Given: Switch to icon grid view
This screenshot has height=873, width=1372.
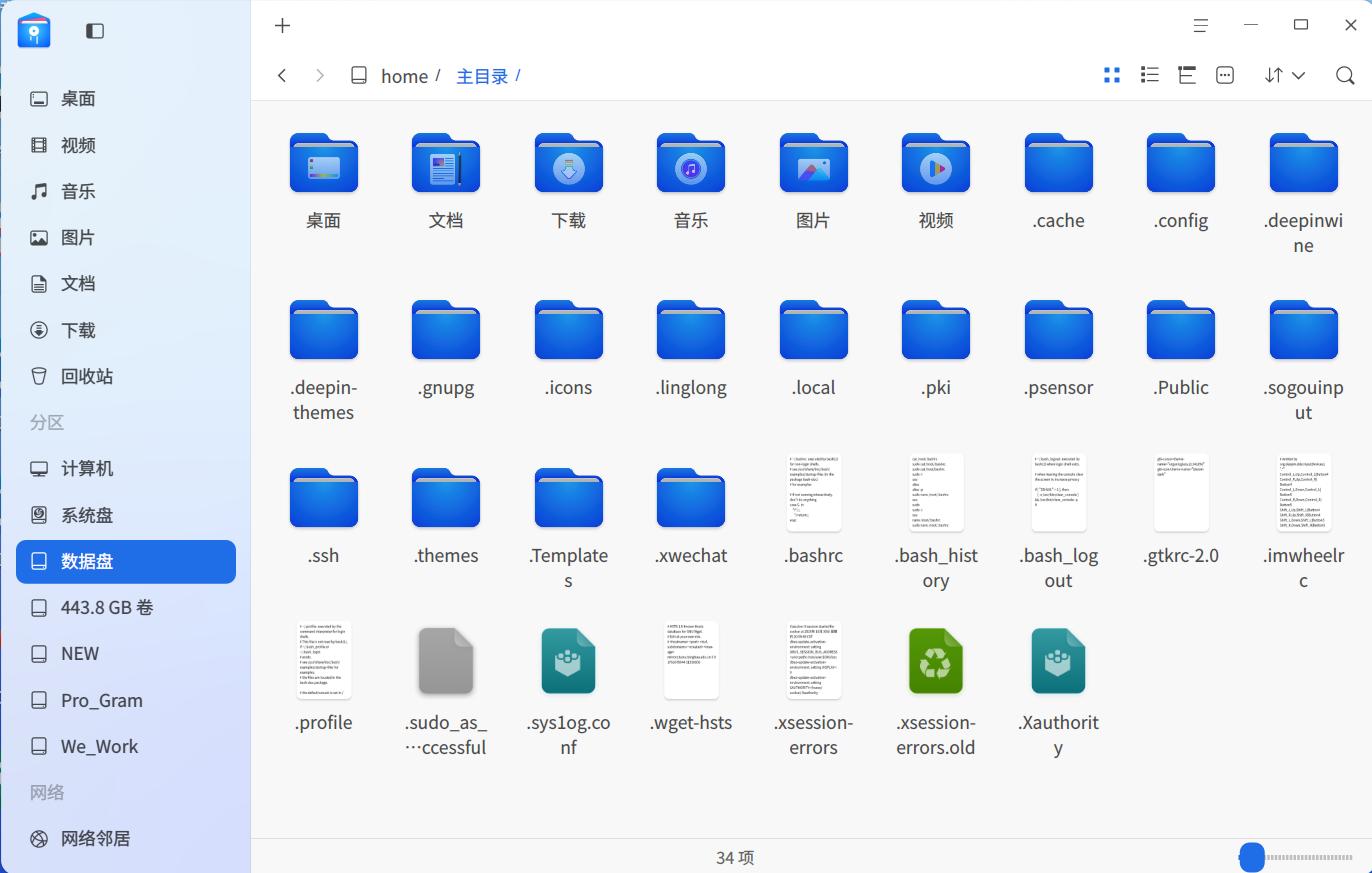Looking at the screenshot, I should 1112,75.
